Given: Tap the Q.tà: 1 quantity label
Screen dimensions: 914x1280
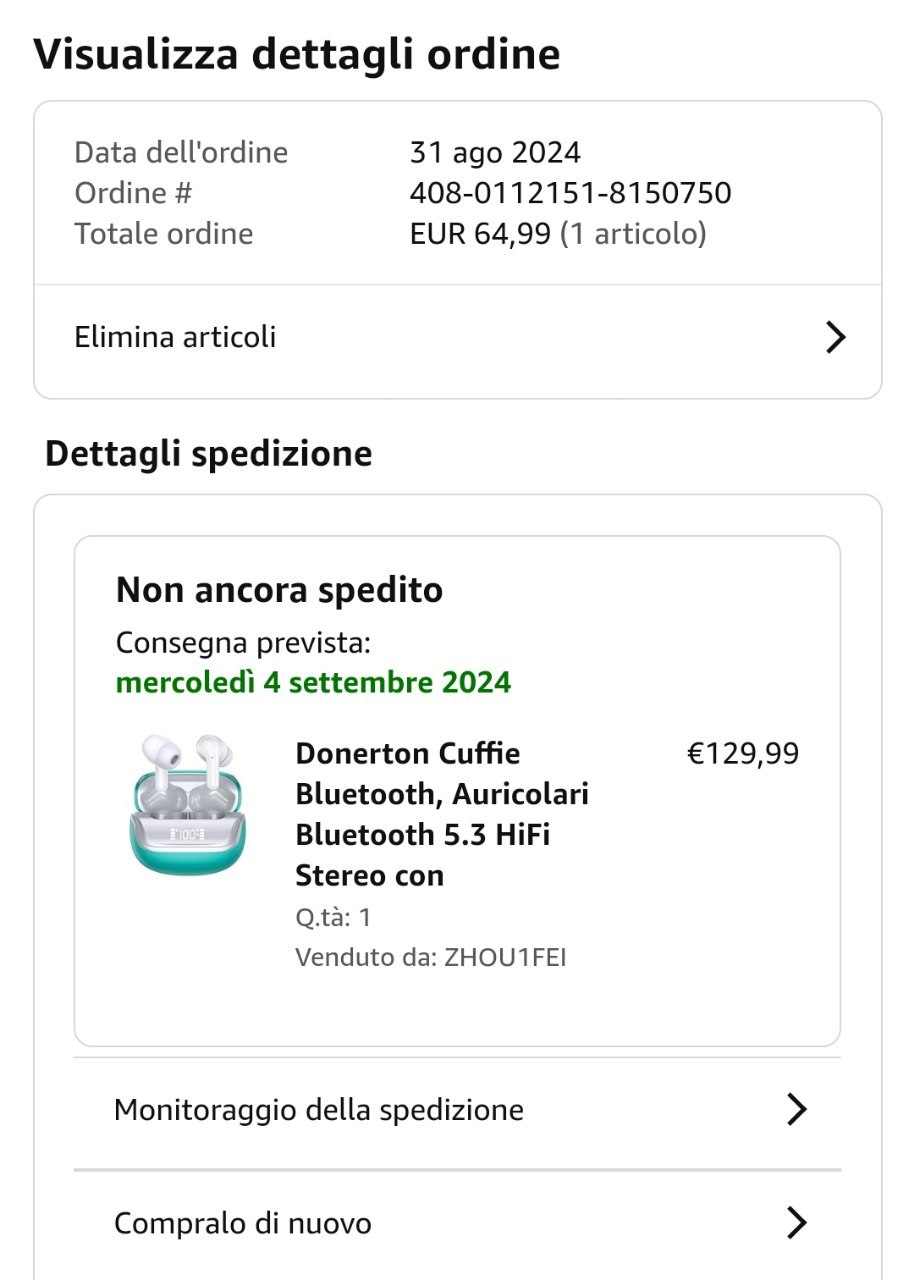Looking at the screenshot, I should coord(333,916).
